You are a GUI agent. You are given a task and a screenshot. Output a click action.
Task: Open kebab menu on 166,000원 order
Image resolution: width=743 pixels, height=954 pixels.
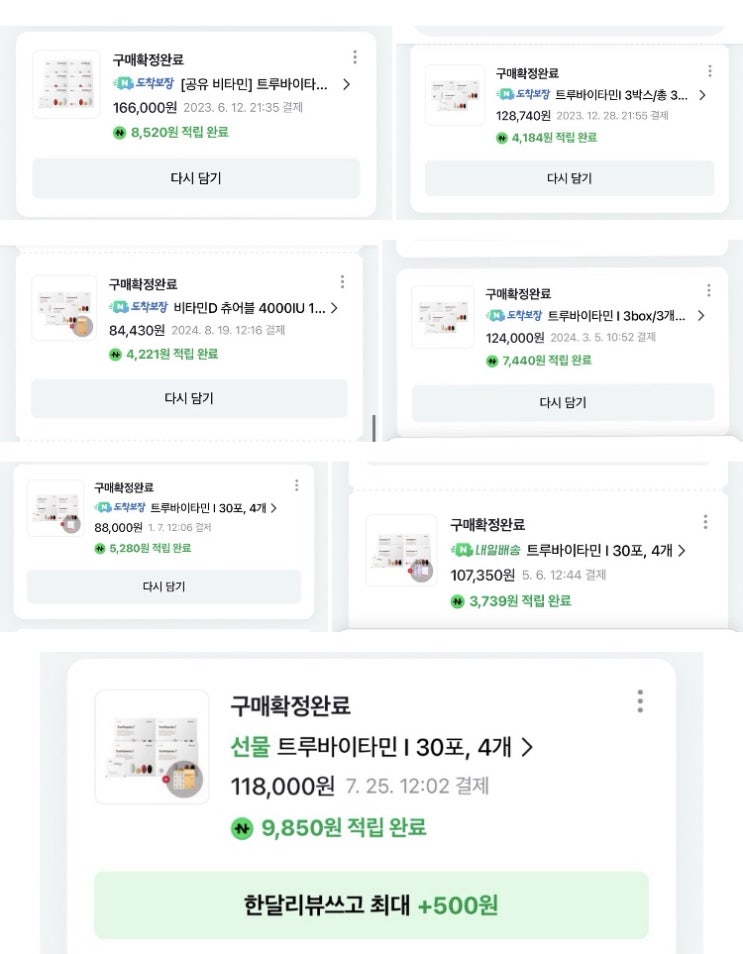355,57
